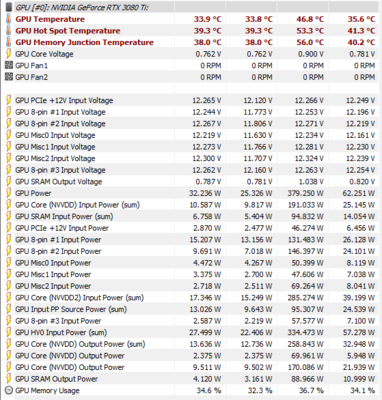Click thermometer icon beside GPU Hot Spot Temperature
This screenshot has width=382, height=400.
[x=9, y=31]
